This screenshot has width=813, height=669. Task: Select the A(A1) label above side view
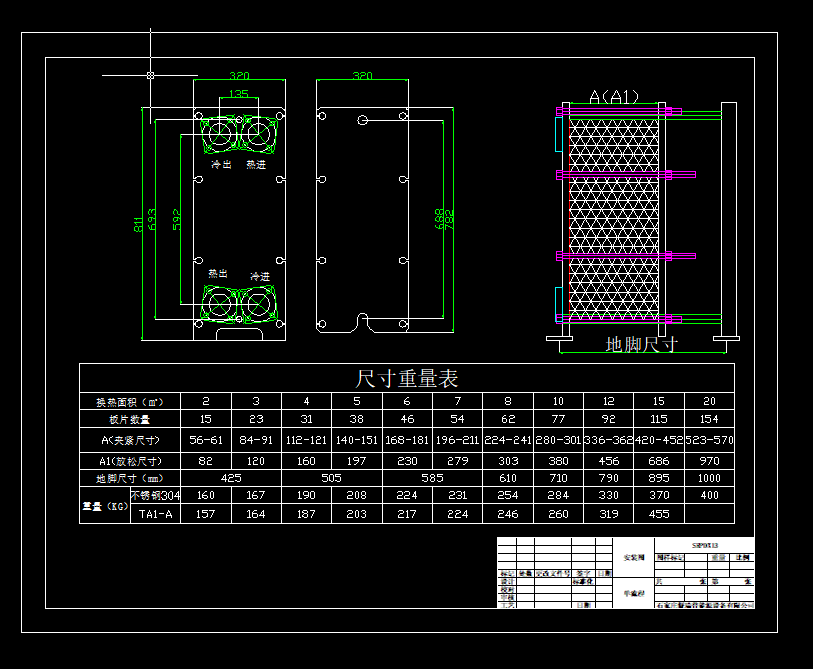tap(613, 97)
